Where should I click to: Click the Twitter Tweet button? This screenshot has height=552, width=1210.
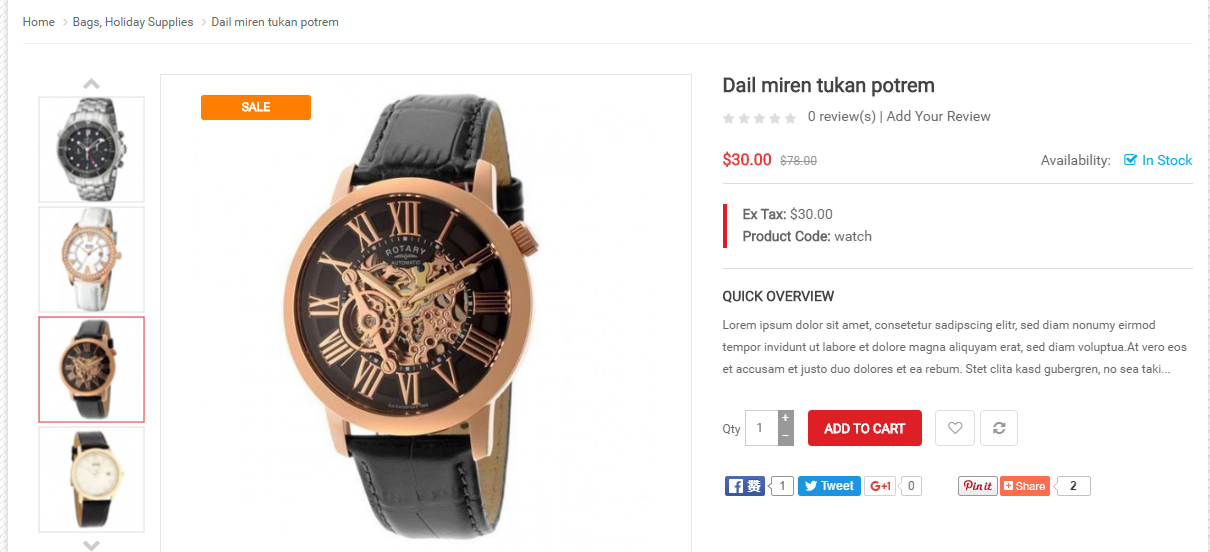829,486
